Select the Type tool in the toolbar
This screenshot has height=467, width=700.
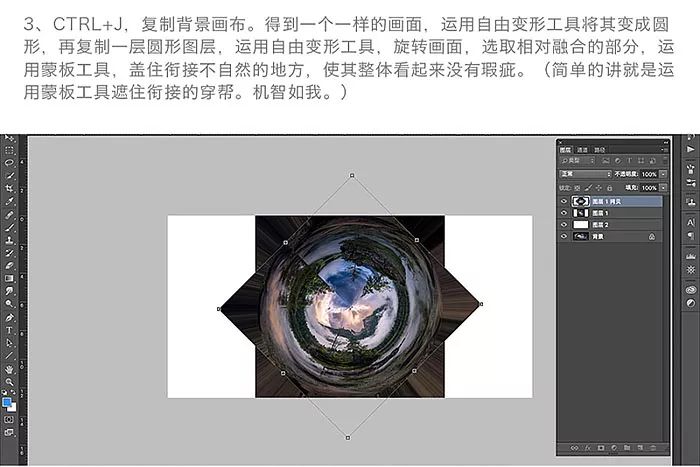[10, 330]
